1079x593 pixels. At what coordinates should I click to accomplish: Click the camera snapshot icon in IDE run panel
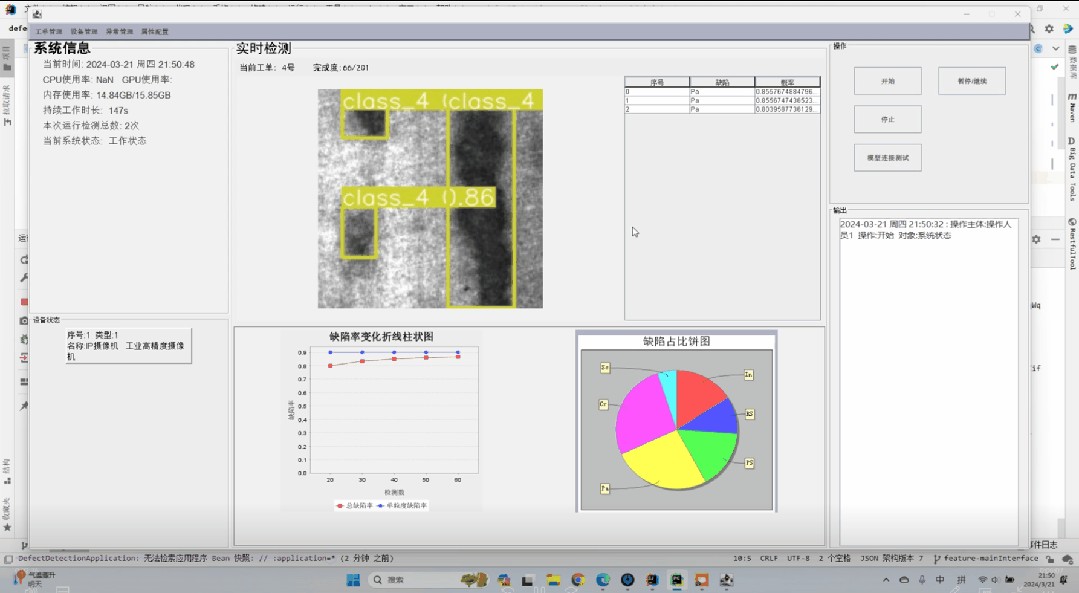[x=24, y=321]
